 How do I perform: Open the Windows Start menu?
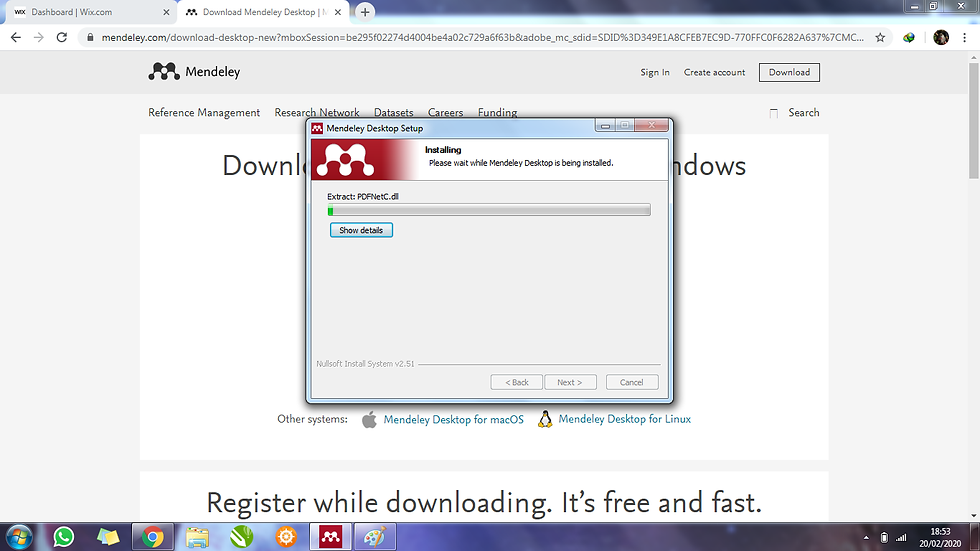(19, 537)
